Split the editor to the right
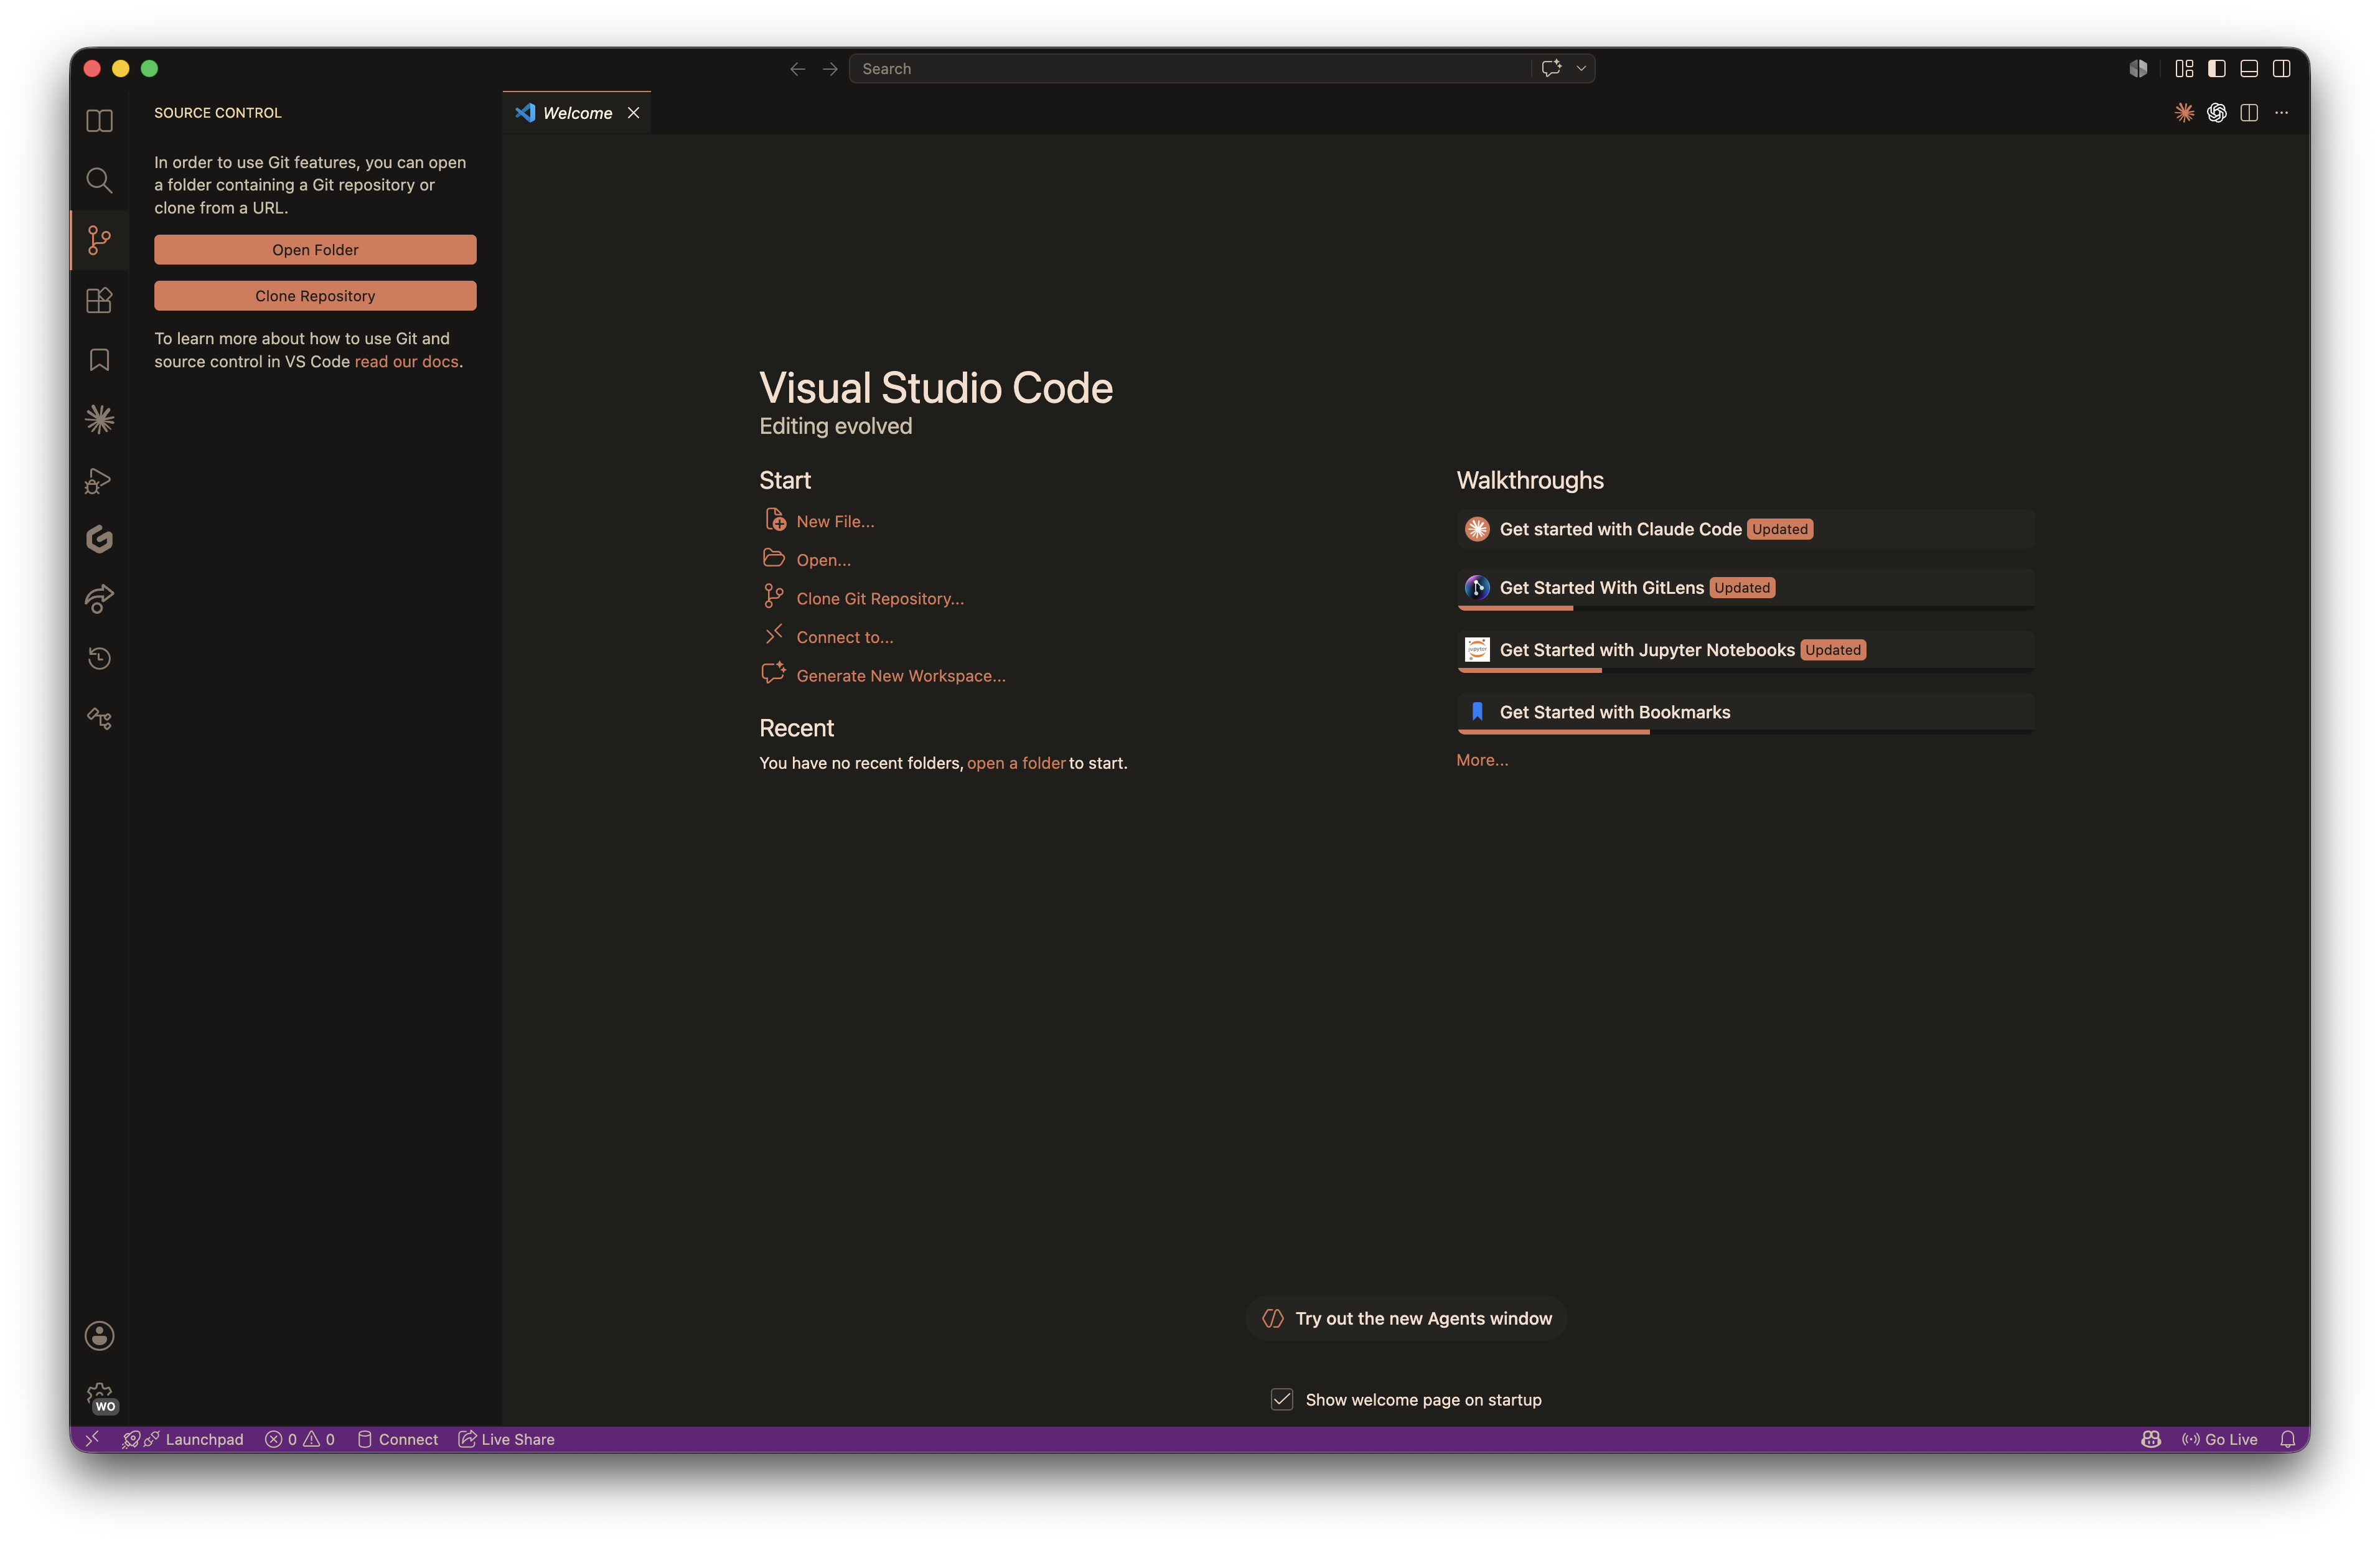The height and width of the screenshot is (1545, 2380). (x=2249, y=113)
